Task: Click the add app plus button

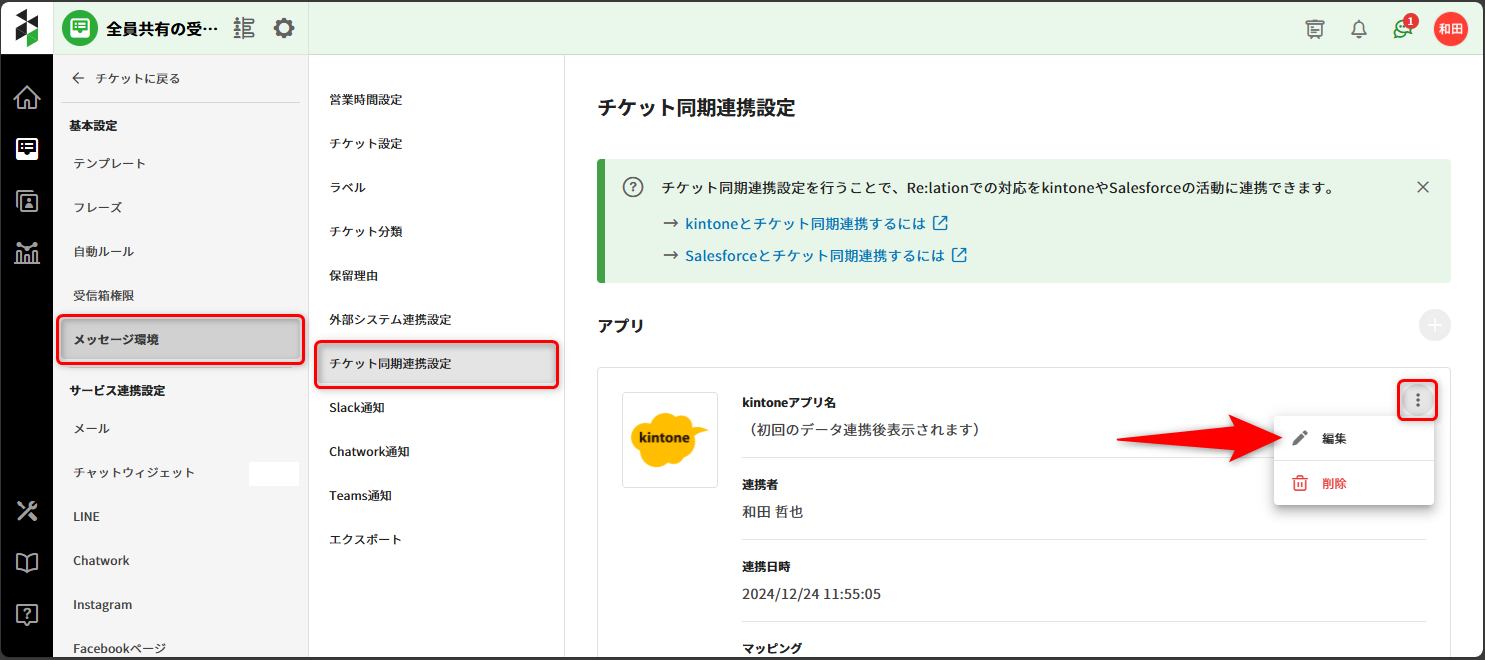Action: click(x=1434, y=325)
